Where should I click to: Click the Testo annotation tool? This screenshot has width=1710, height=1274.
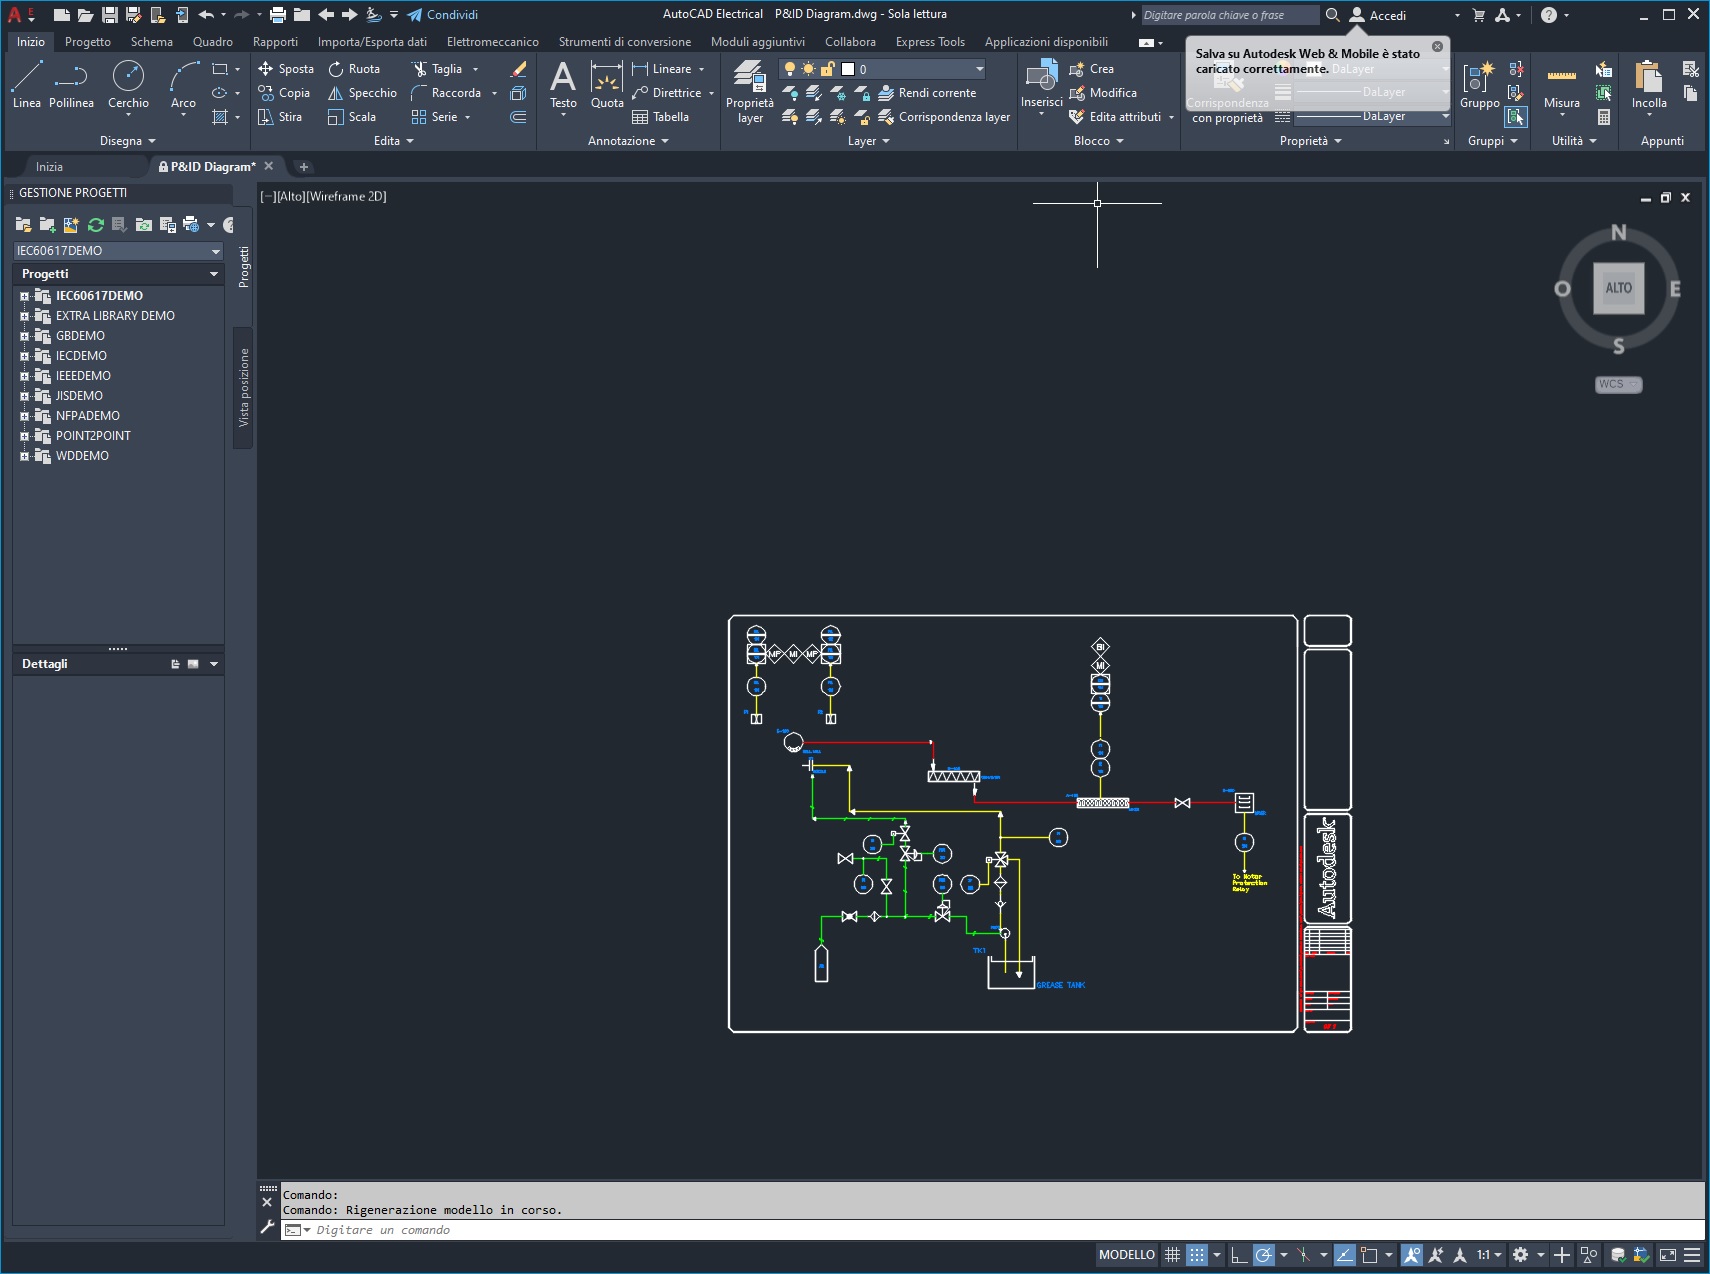point(563,85)
